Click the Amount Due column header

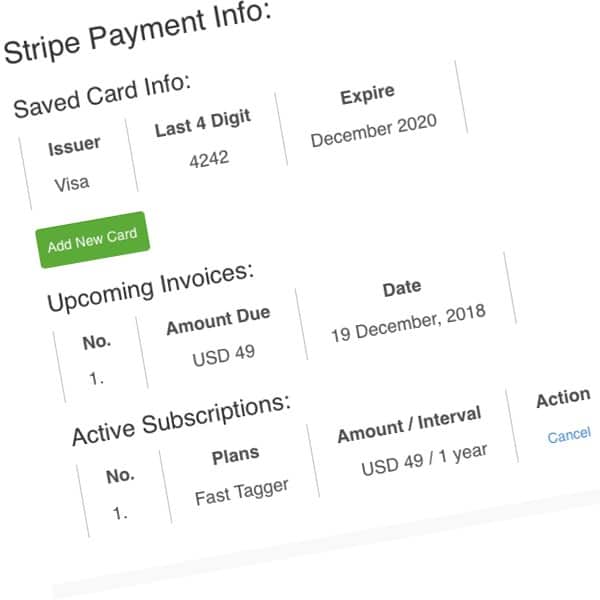(x=218, y=321)
